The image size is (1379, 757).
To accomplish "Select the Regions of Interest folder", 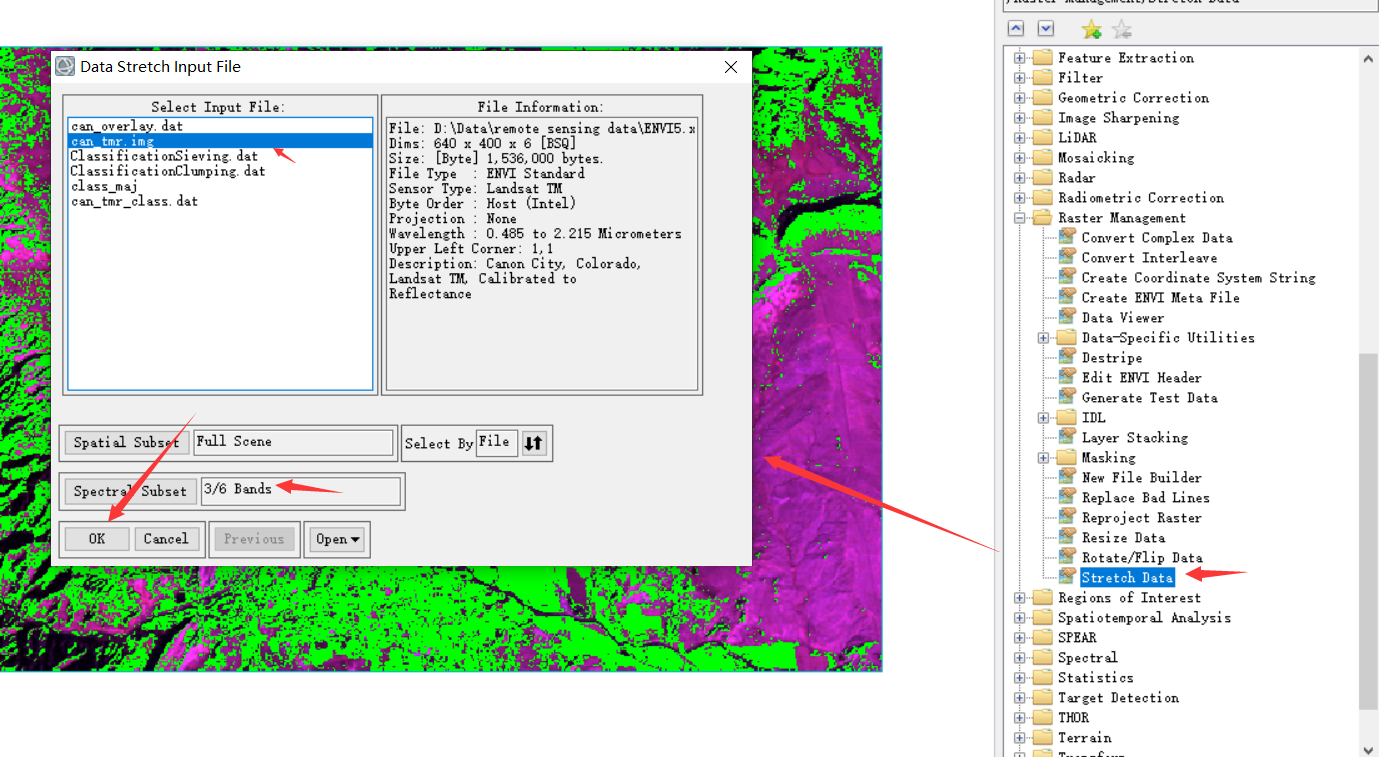I will click(1129, 598).
